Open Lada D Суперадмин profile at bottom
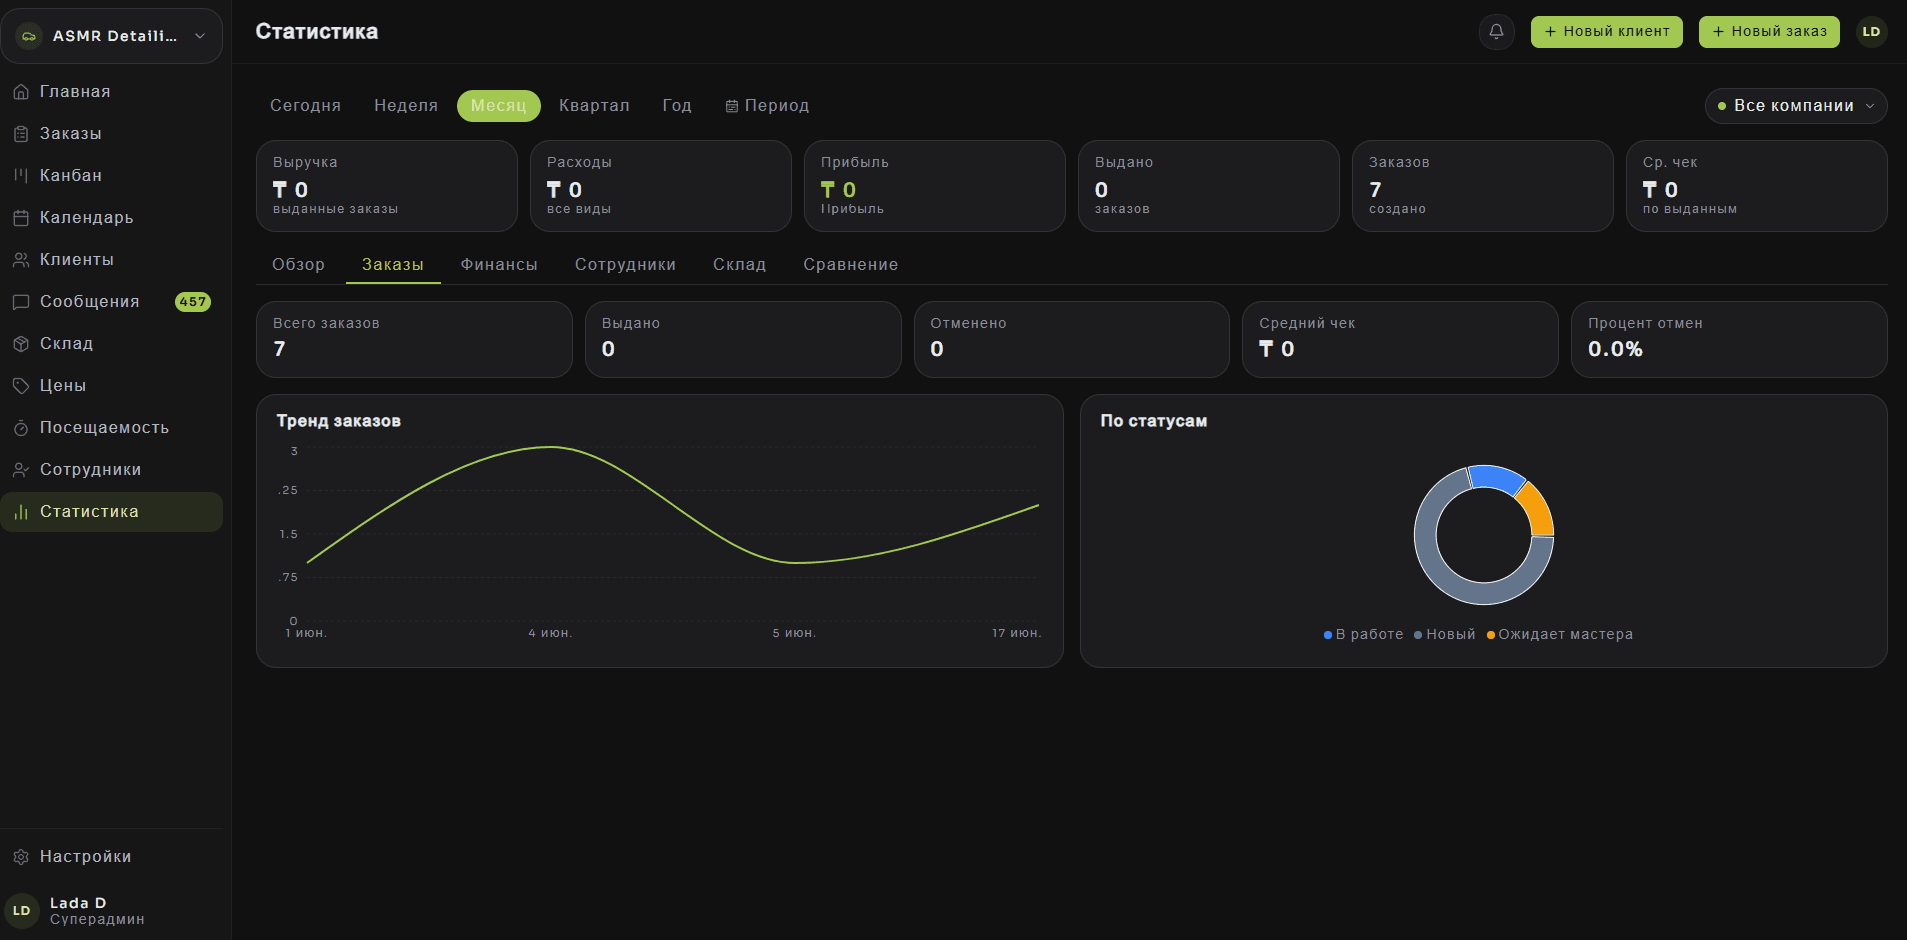This screenshot has height=940, width=1907. coord(111,911)
